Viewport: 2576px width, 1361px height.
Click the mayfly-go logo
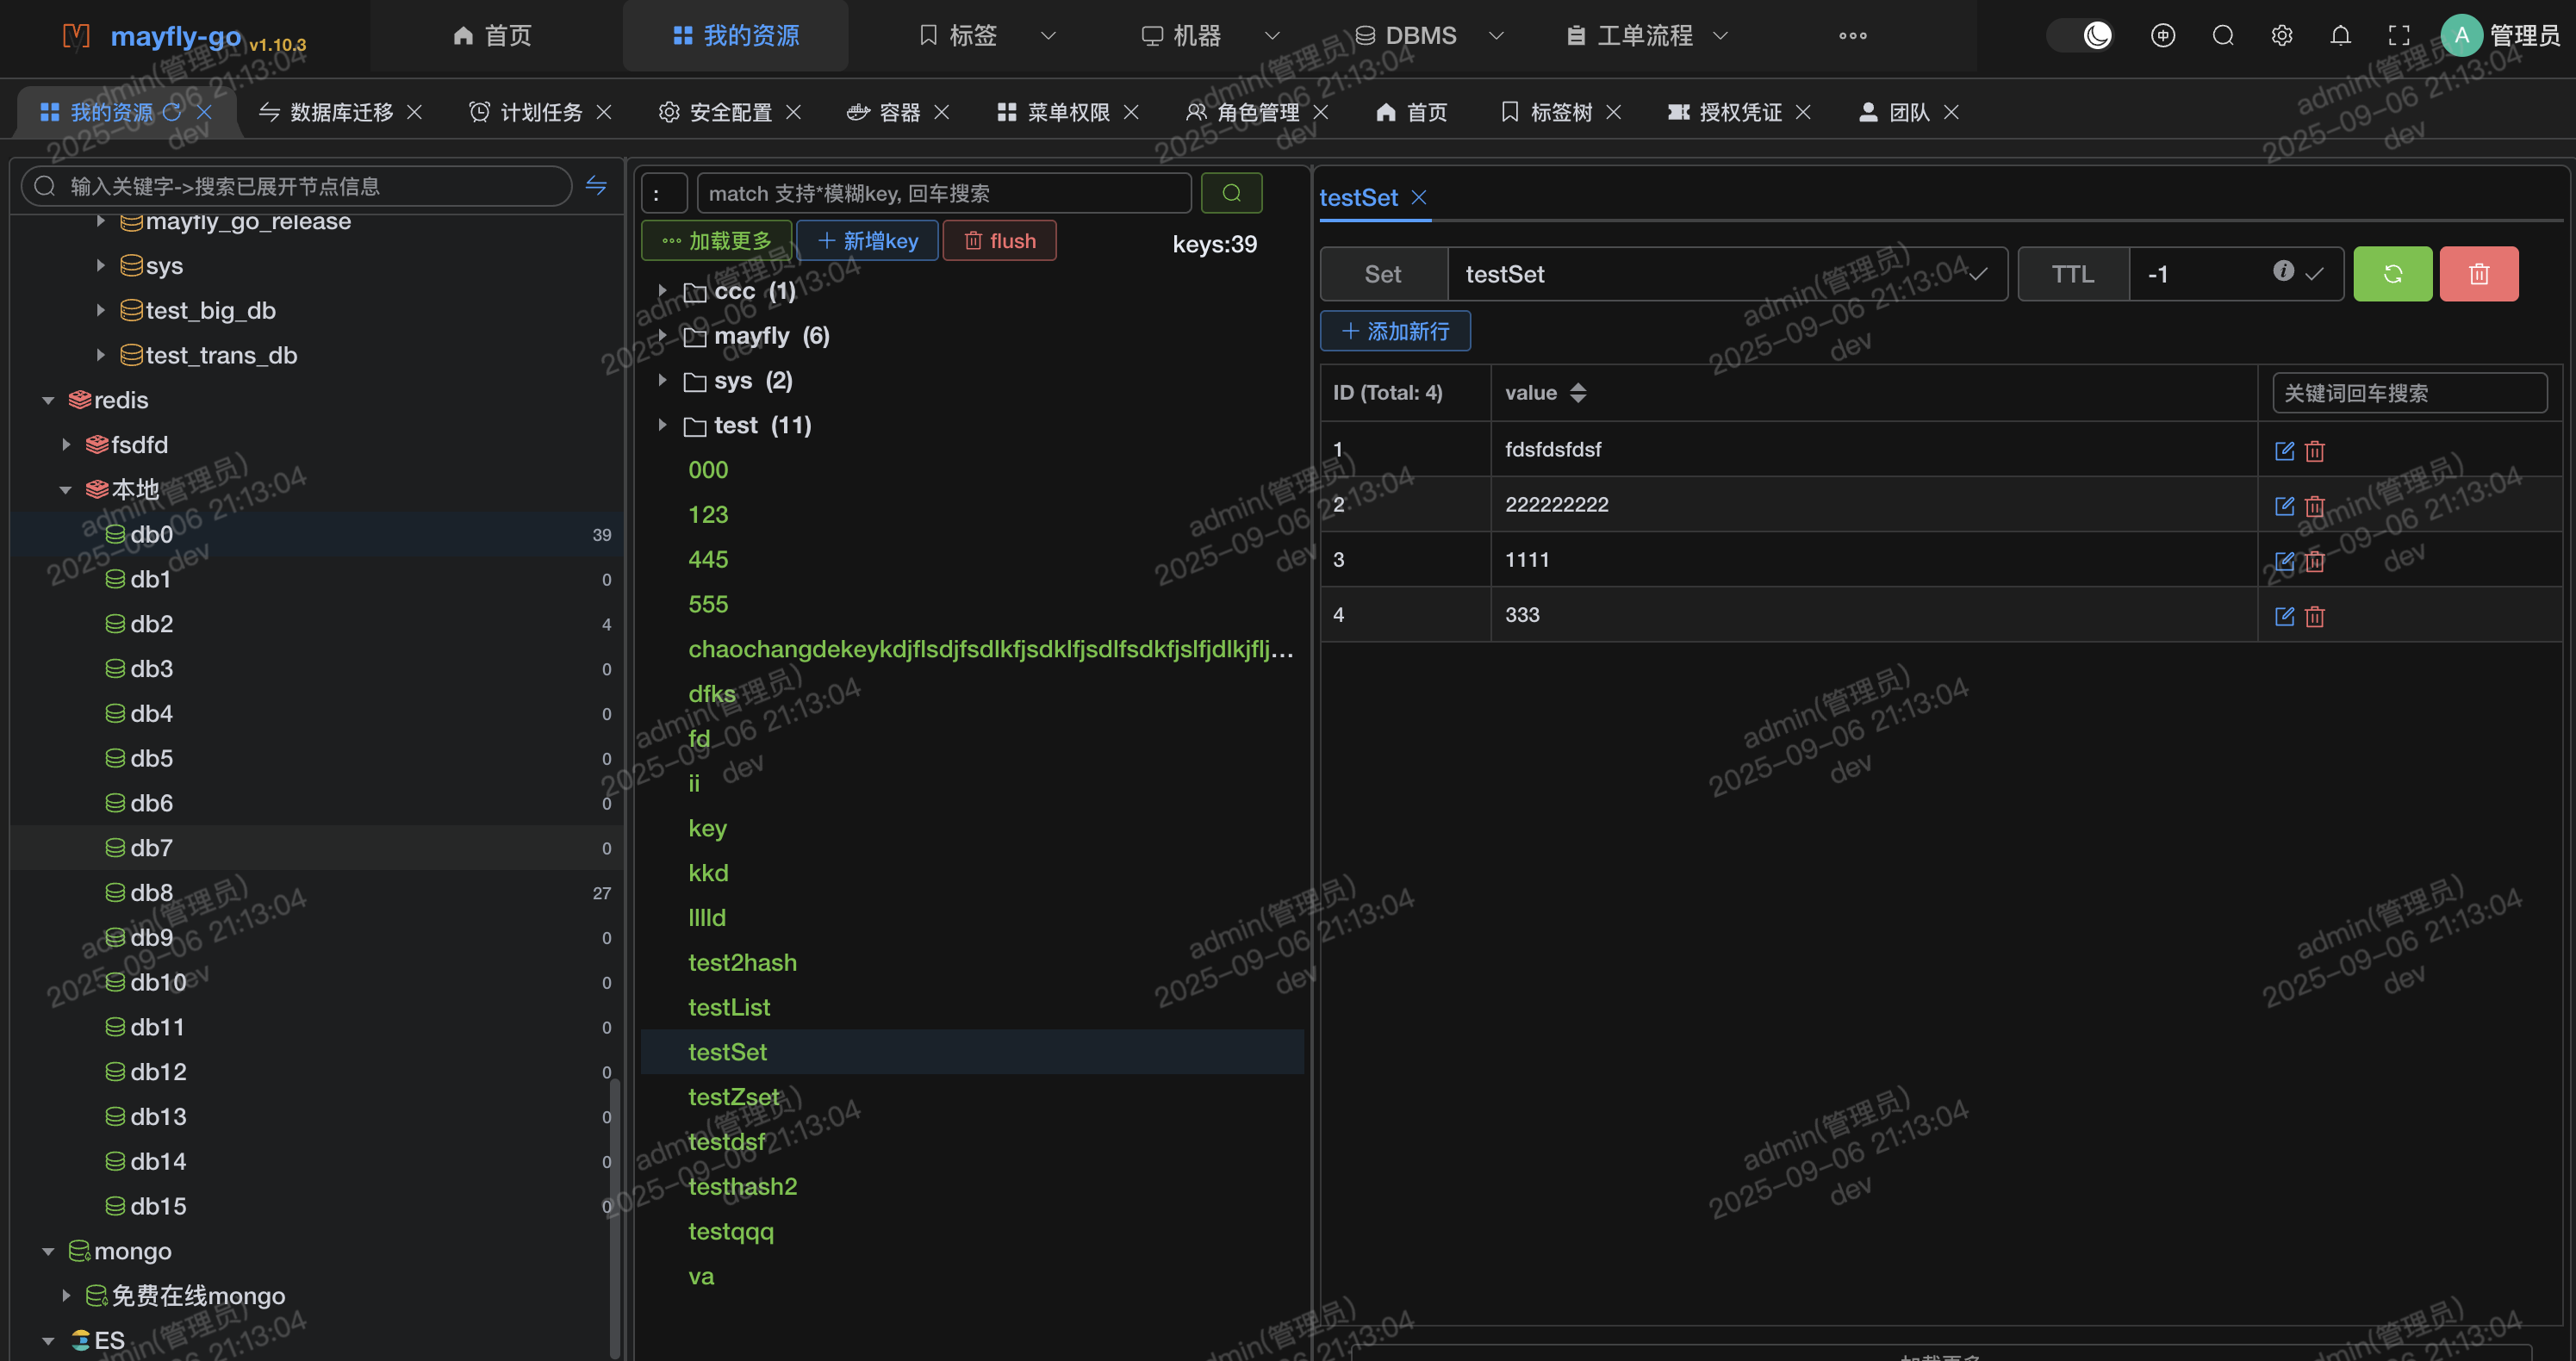[76, 36]
